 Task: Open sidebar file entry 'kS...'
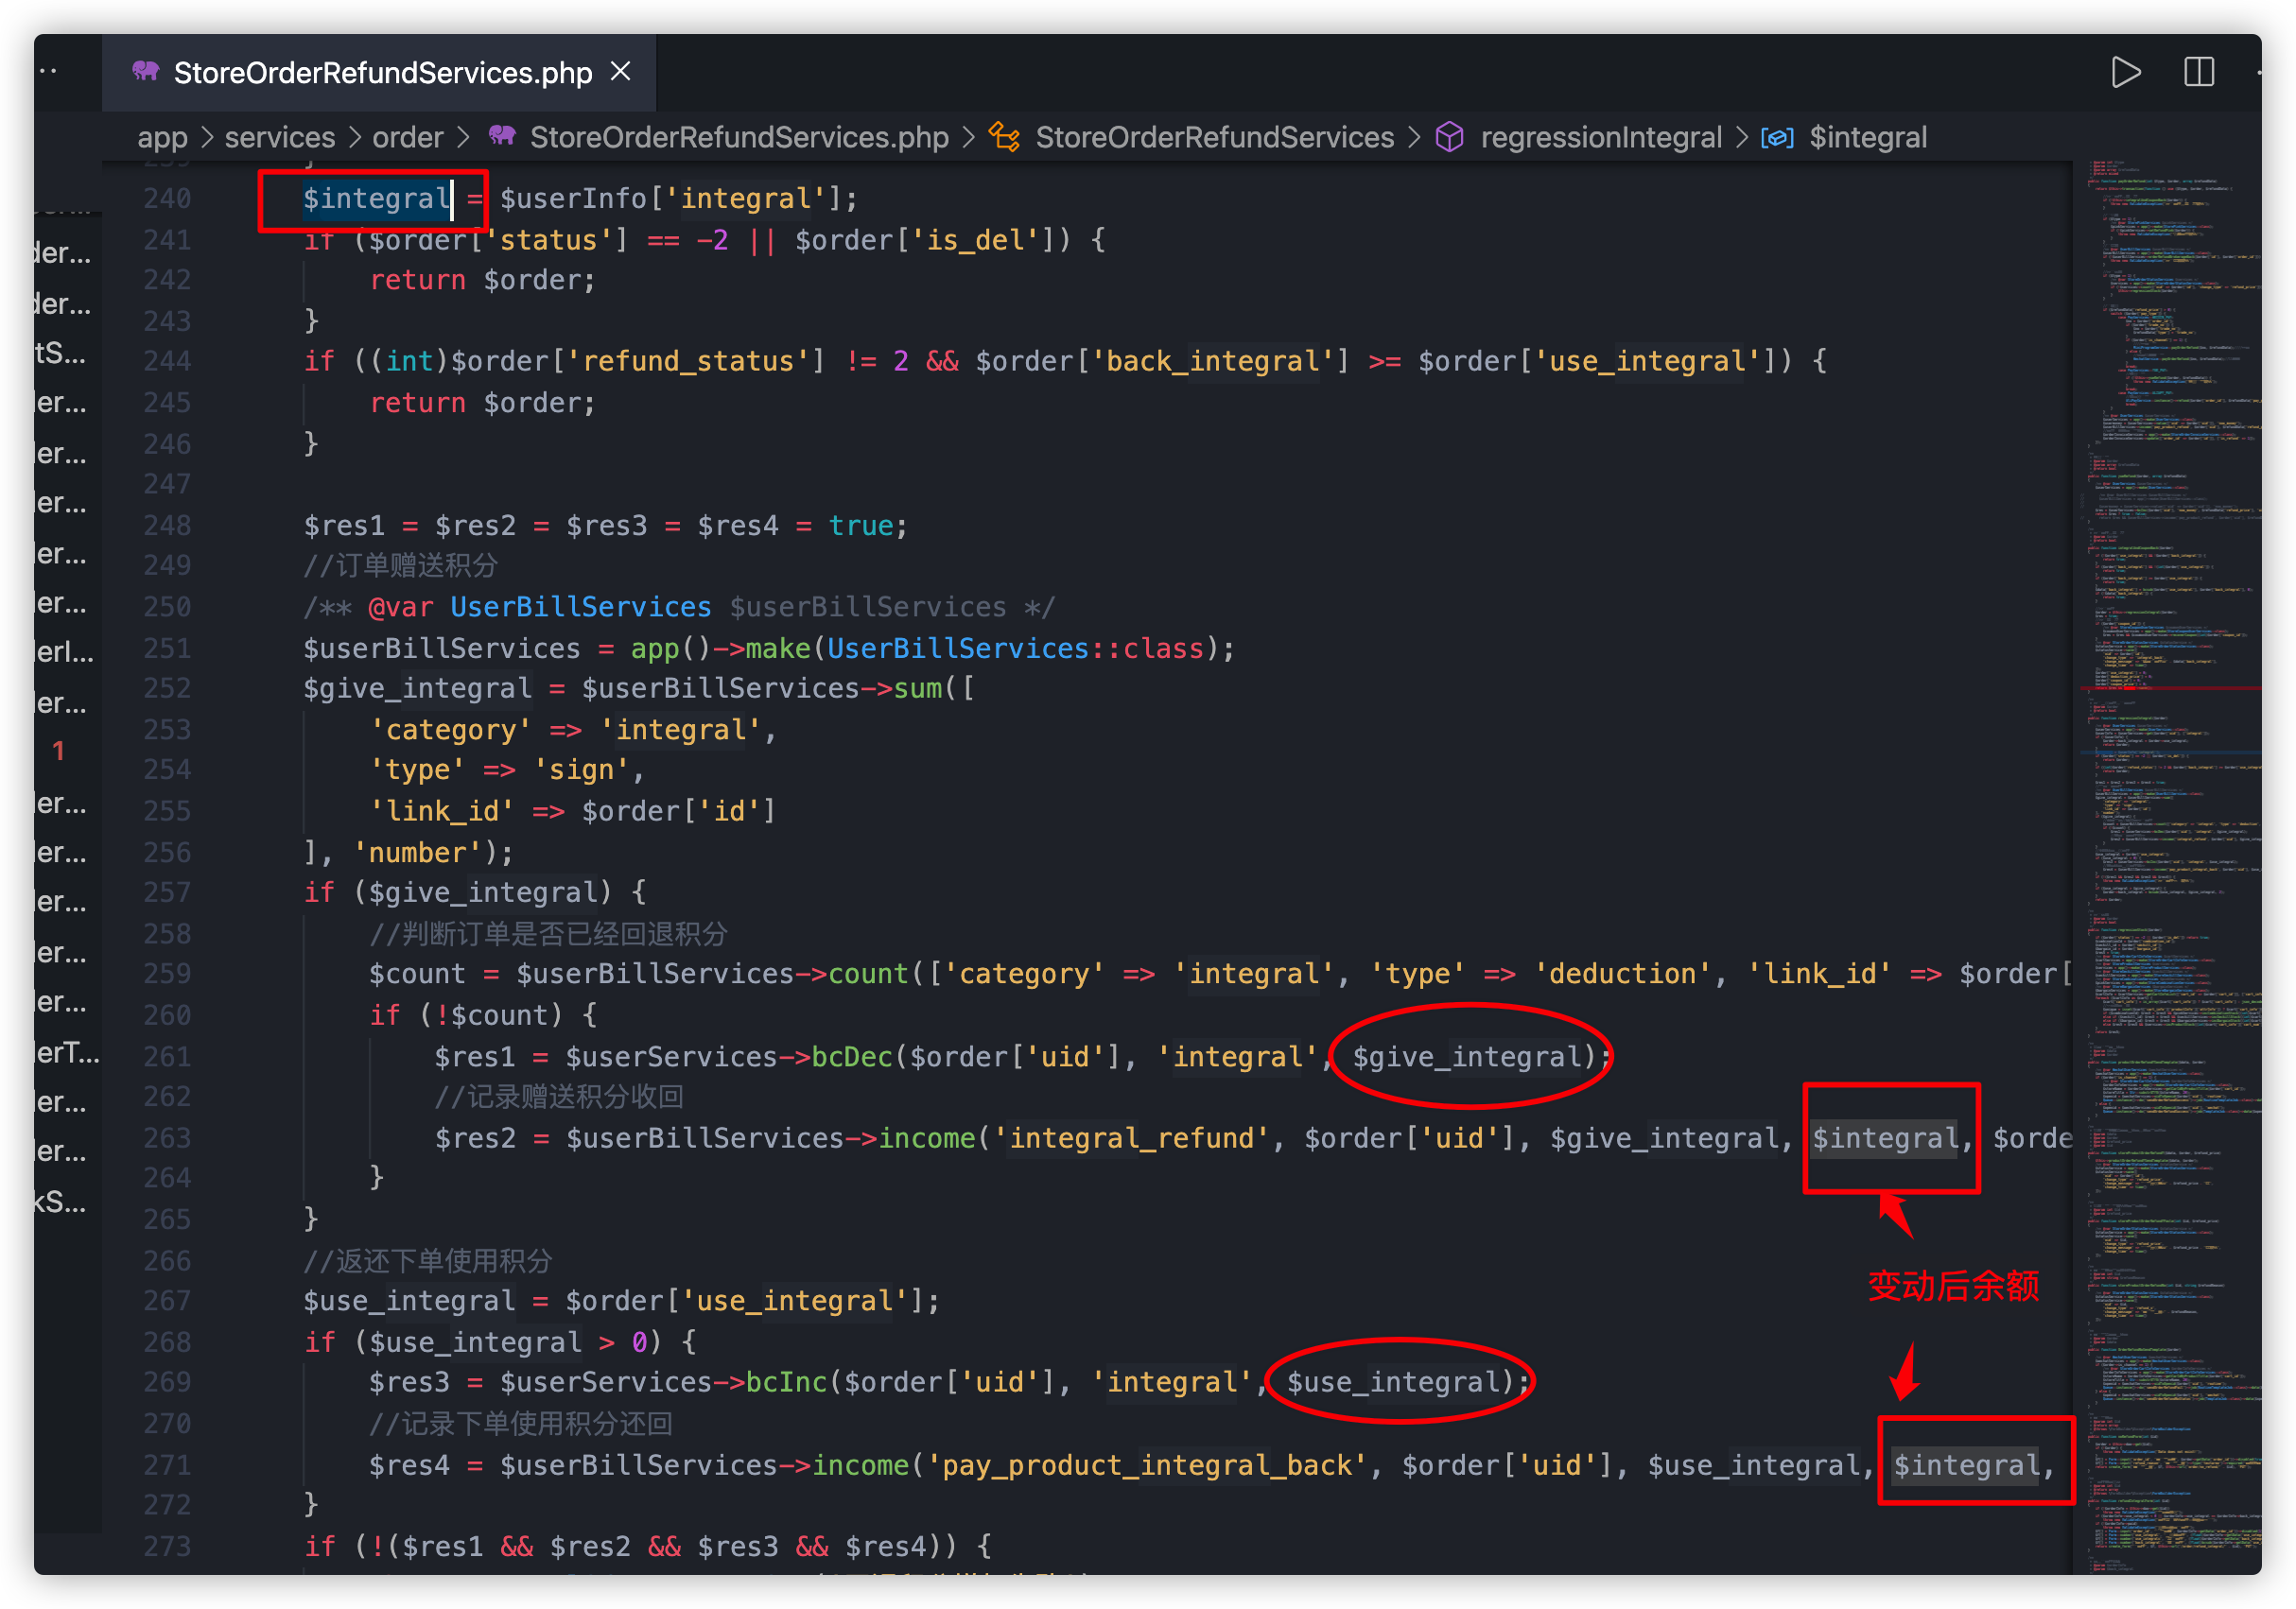coord(61,1201)
